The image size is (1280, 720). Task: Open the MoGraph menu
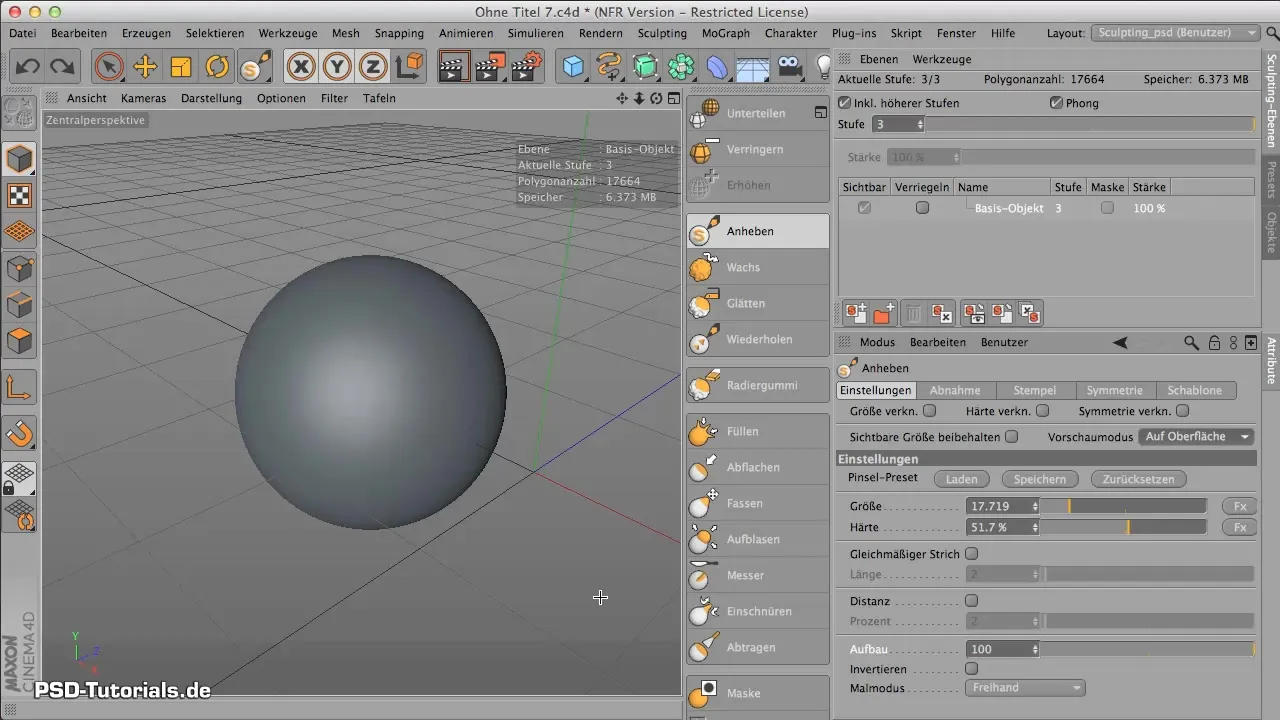726,33
